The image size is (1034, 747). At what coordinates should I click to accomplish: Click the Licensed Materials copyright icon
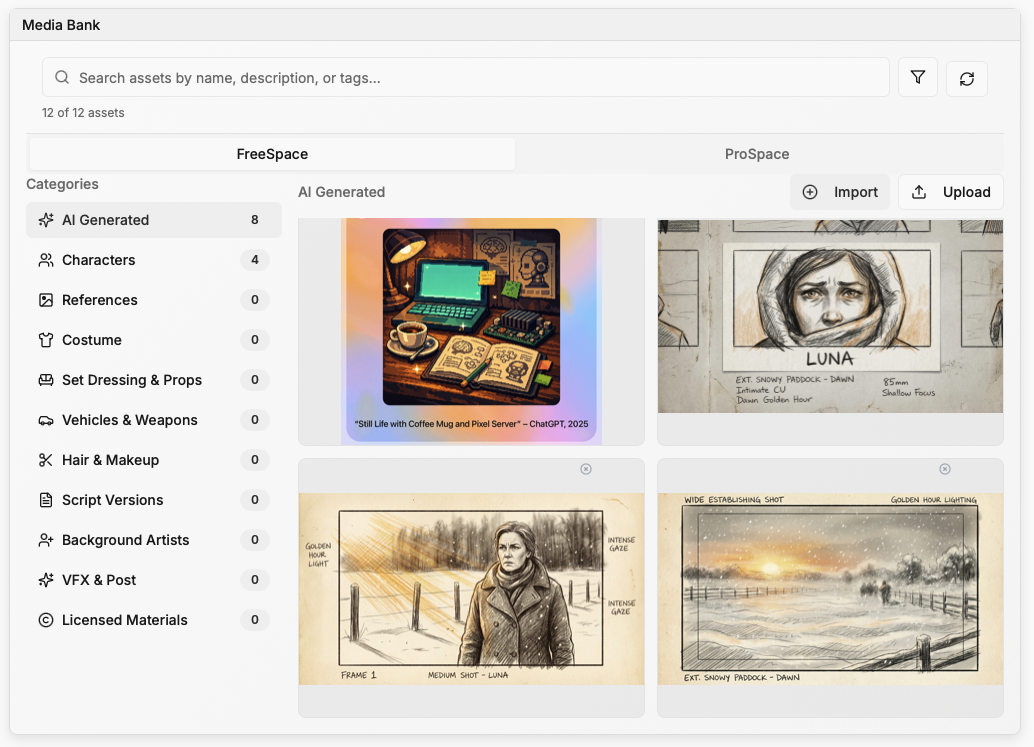pos(46,620)
